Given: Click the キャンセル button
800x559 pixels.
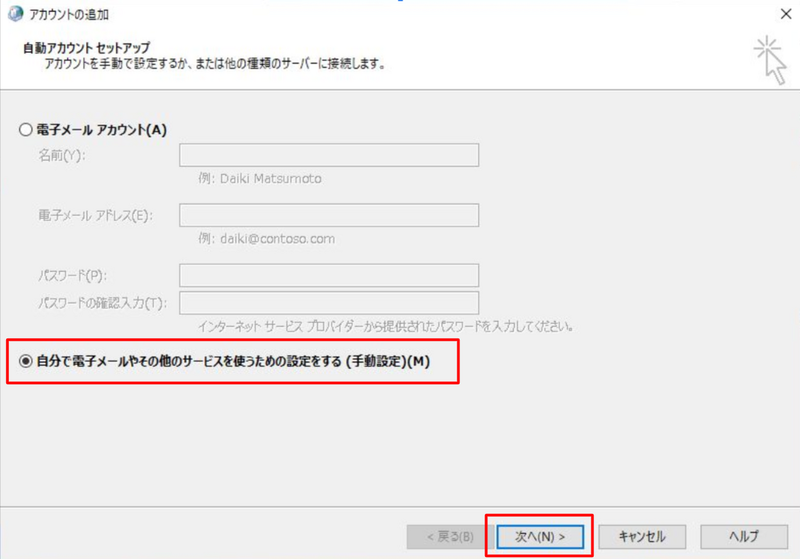Looking at the screenshot, I should (642, 537).
